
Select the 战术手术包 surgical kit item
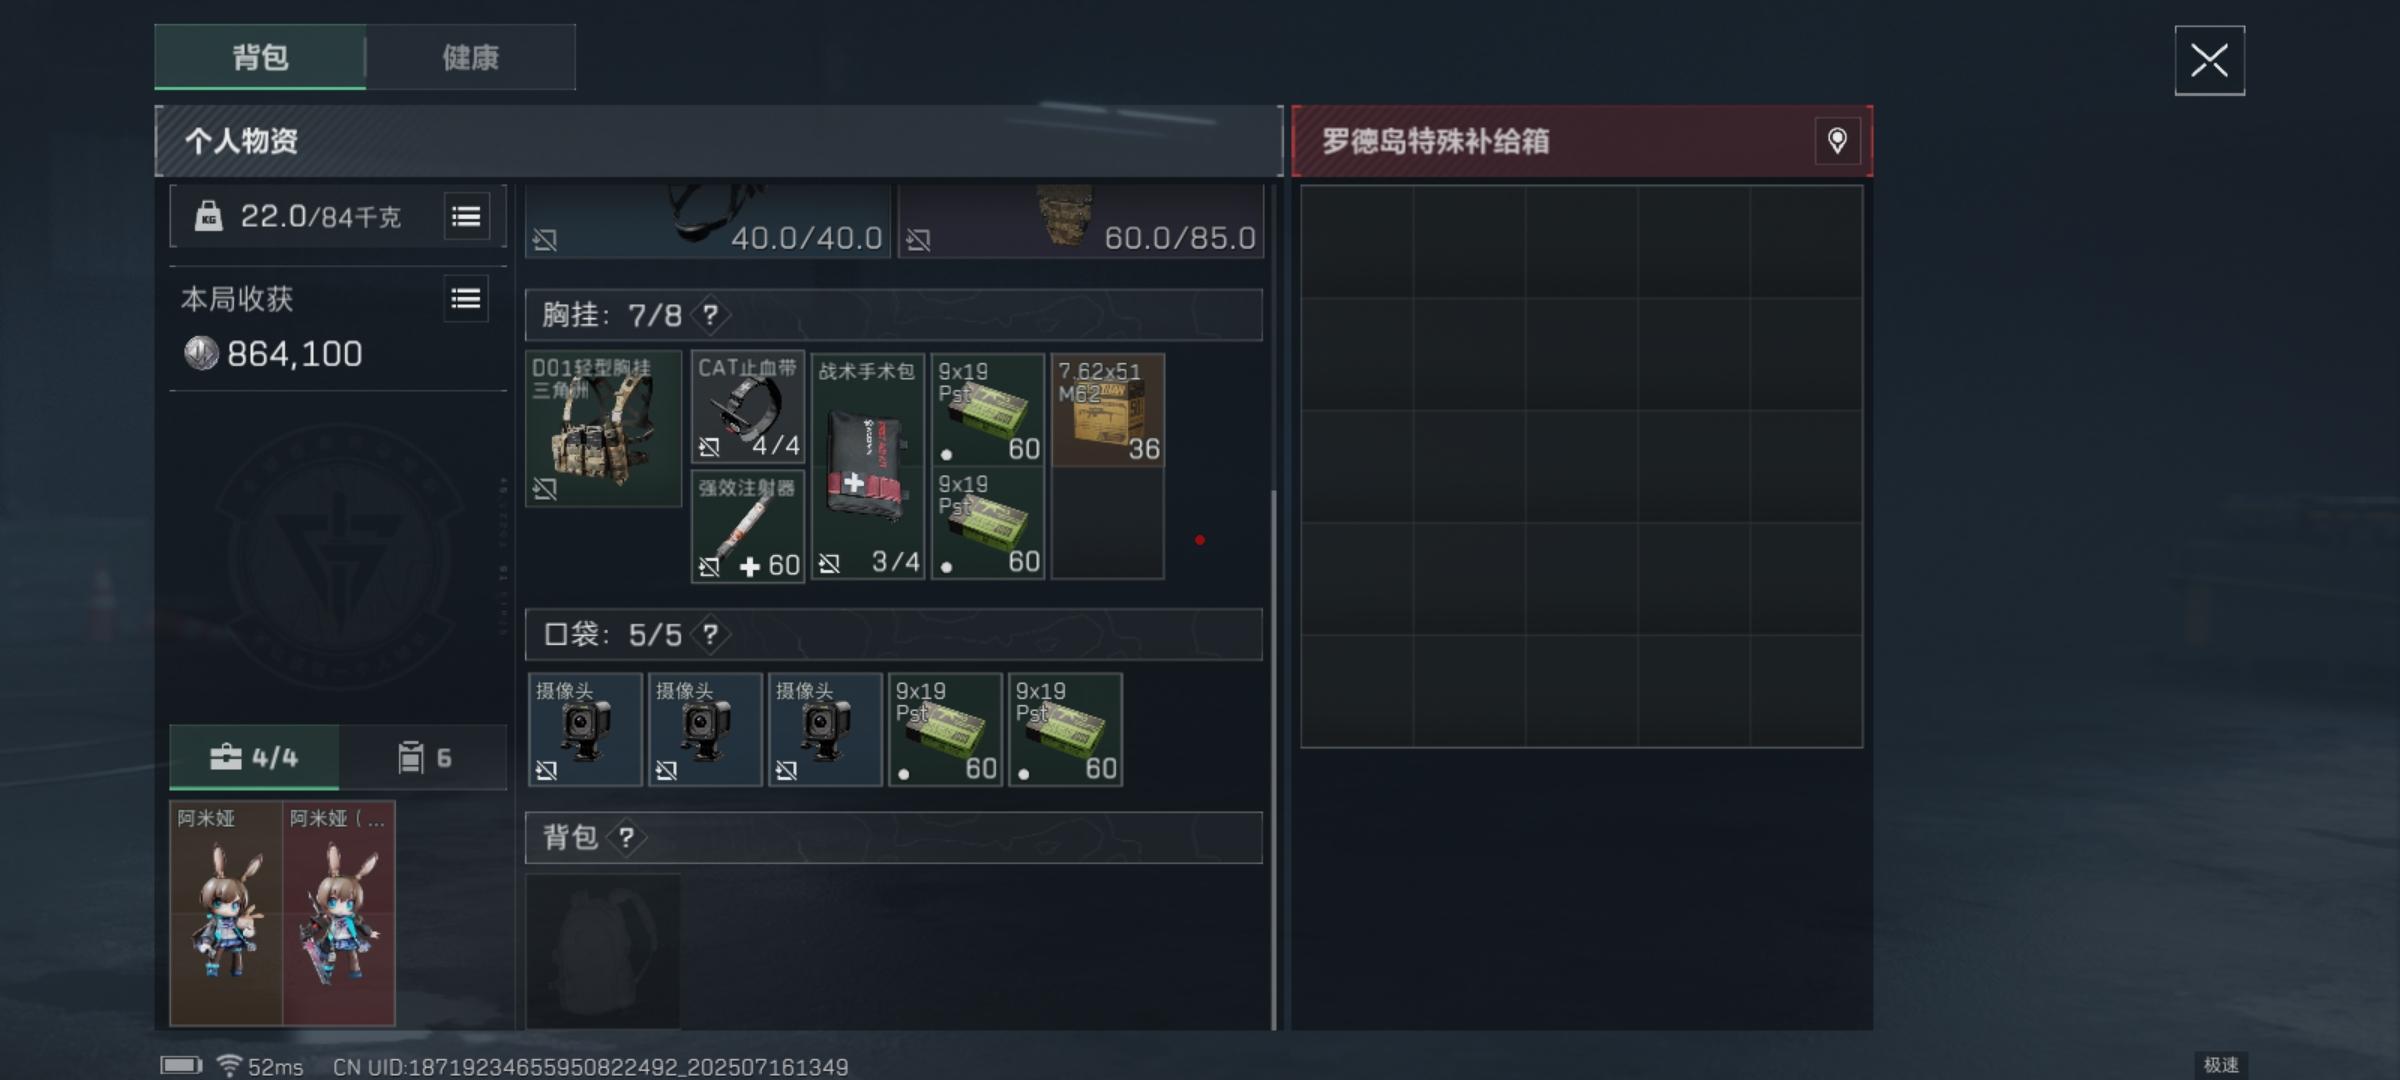click(x=868, y=466)
